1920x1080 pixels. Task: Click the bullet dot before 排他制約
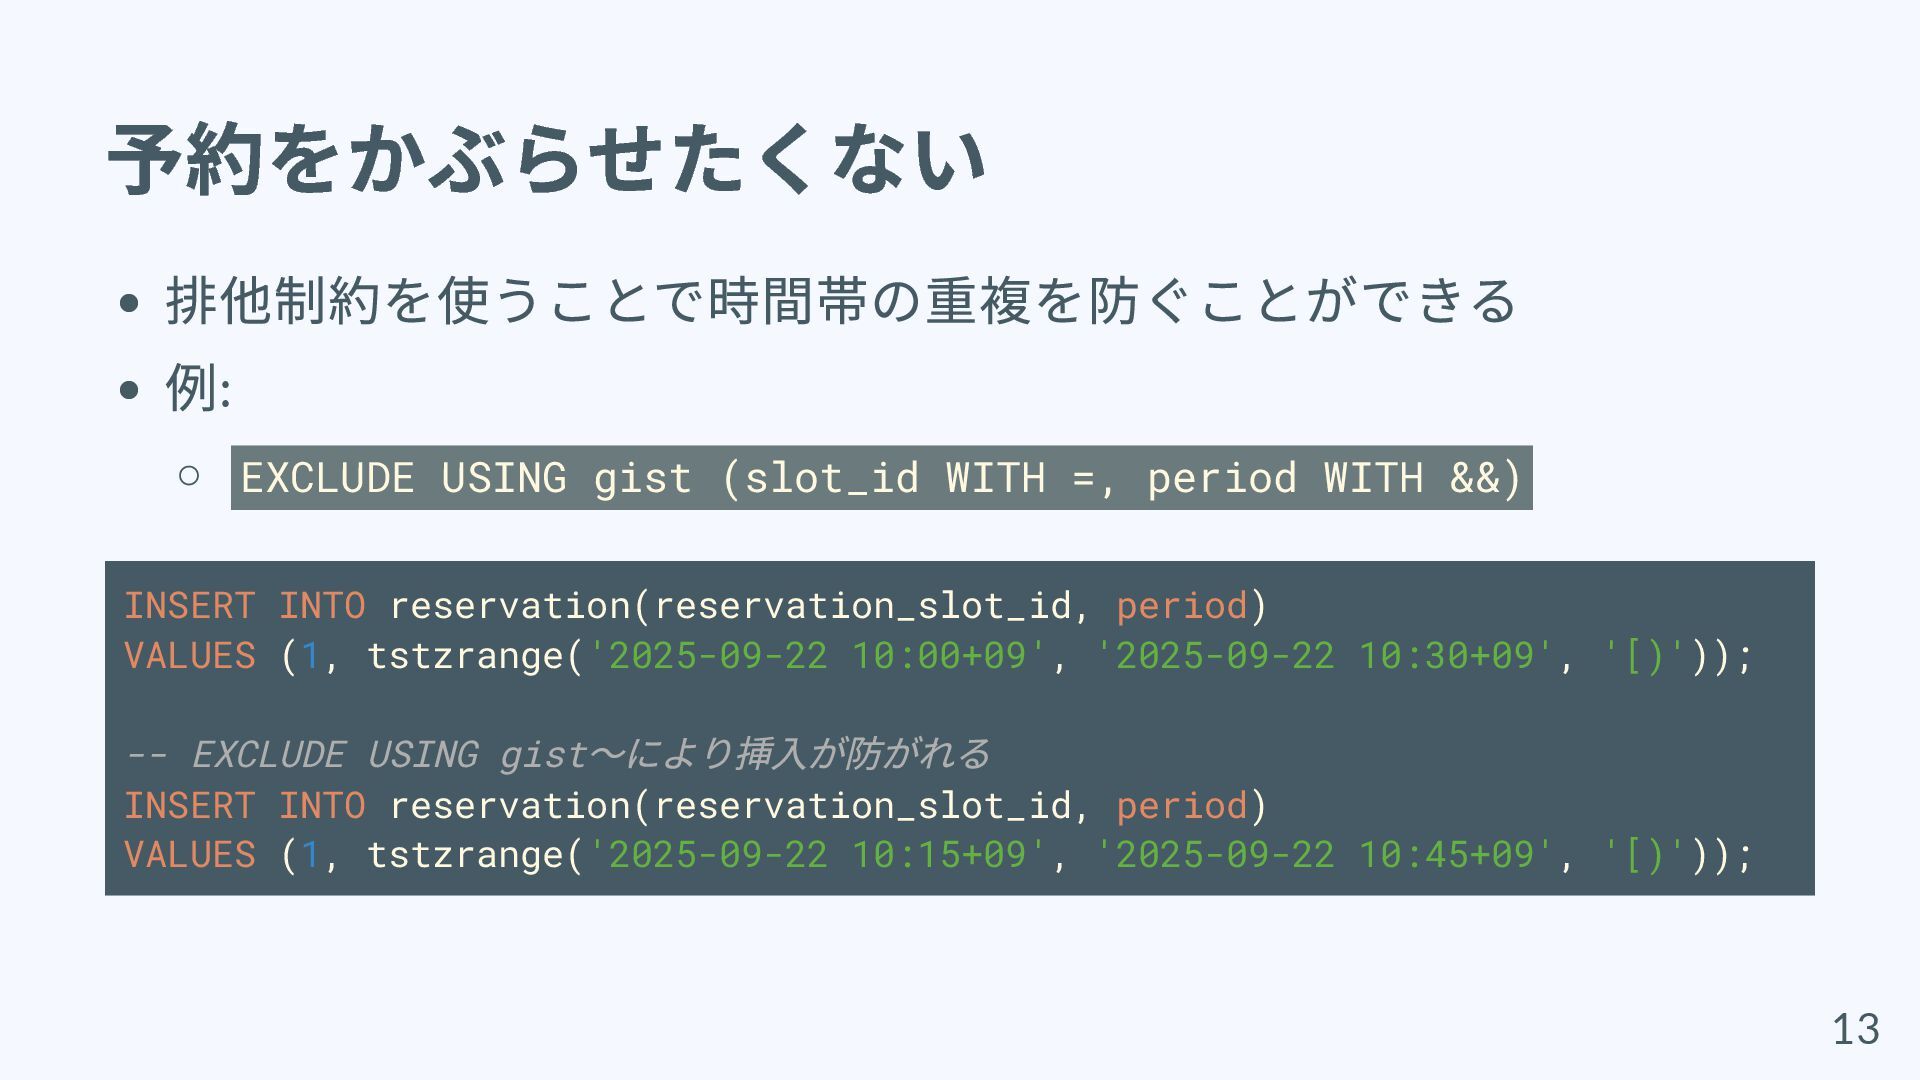click(x=128, y=303)
